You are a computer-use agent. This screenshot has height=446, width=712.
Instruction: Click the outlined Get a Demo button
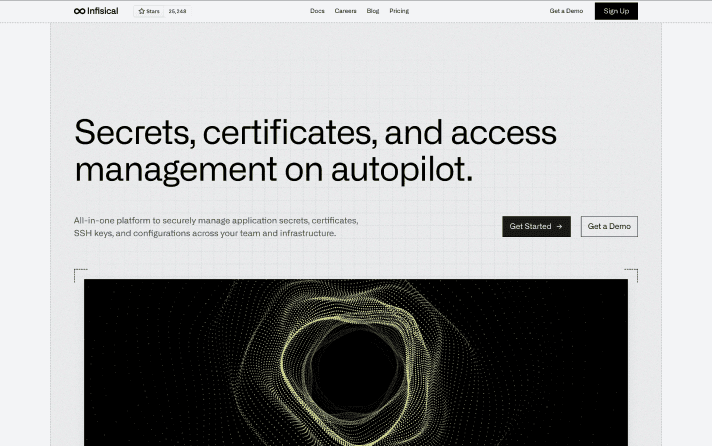click(609, 226)
